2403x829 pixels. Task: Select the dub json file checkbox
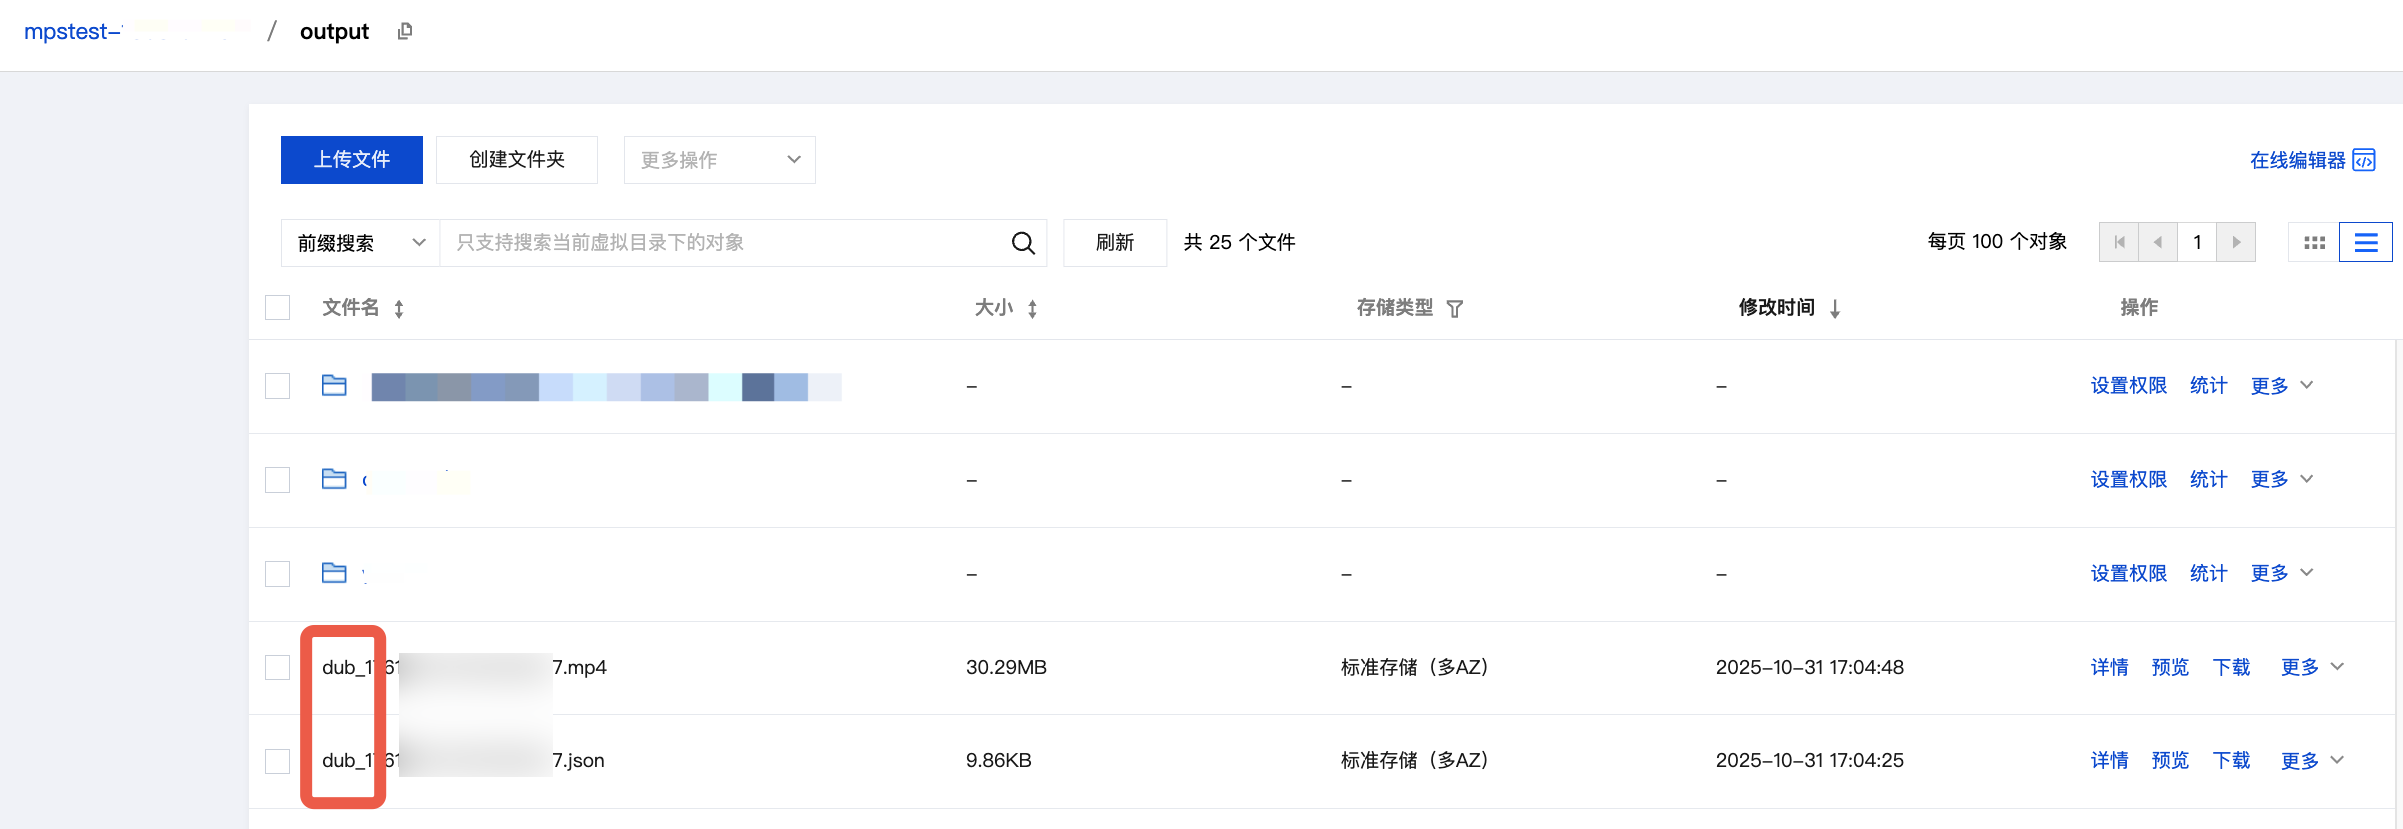click(278, 761)
